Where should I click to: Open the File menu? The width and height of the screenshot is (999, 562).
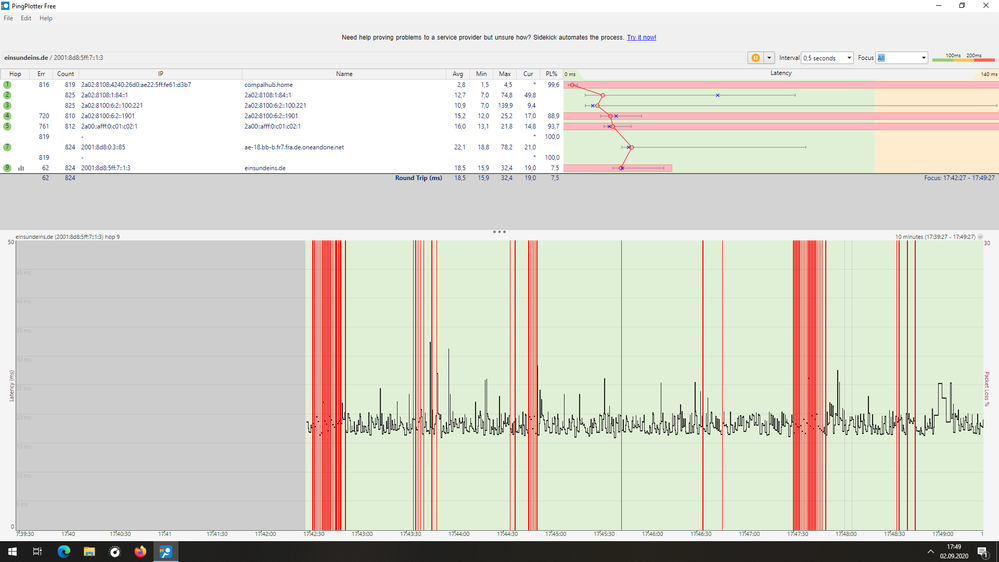9,18
